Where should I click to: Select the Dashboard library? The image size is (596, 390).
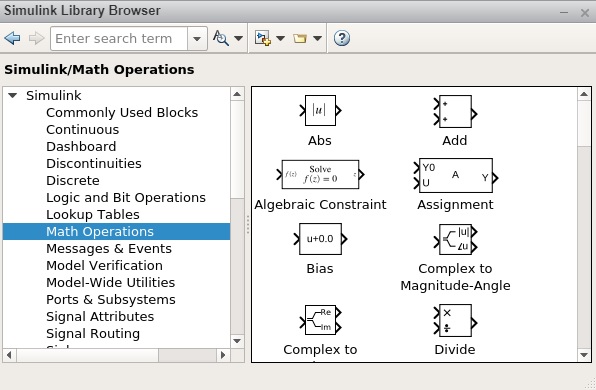(x=81, y=146)
